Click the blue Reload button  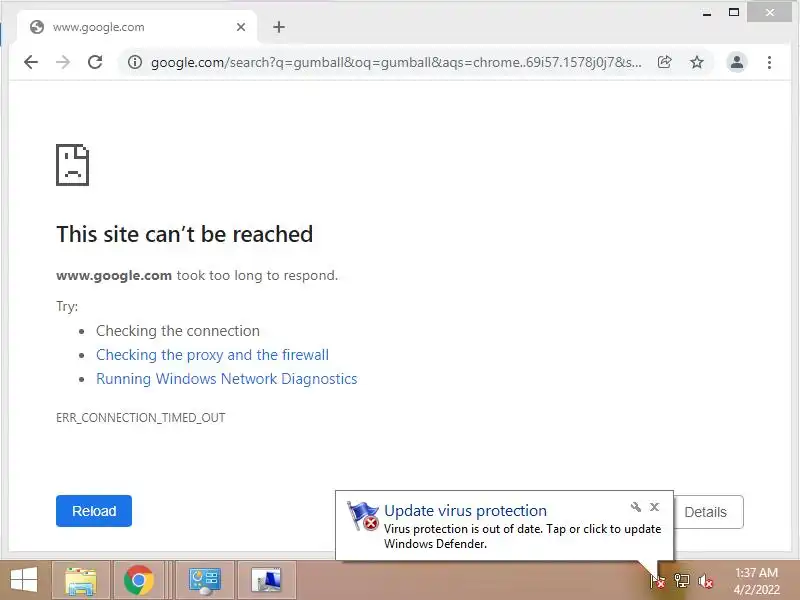[94, 511]
